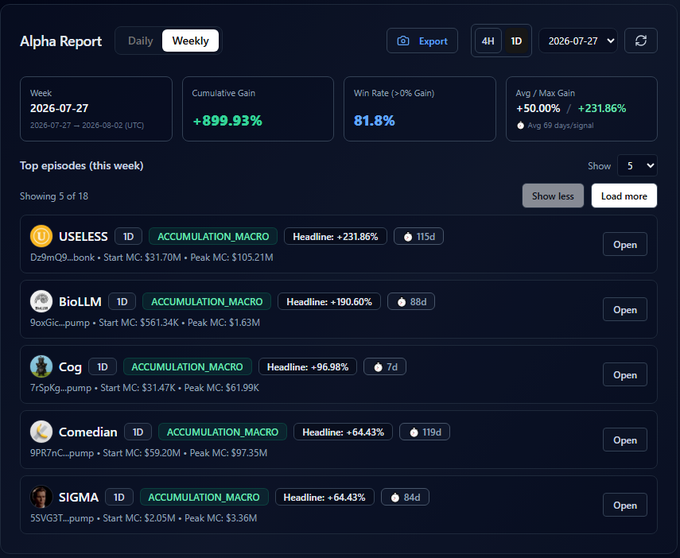Click USELESS ACCUMULATION_MACRO tag
This screenshot has height=558, width=680.
[213, 236]
